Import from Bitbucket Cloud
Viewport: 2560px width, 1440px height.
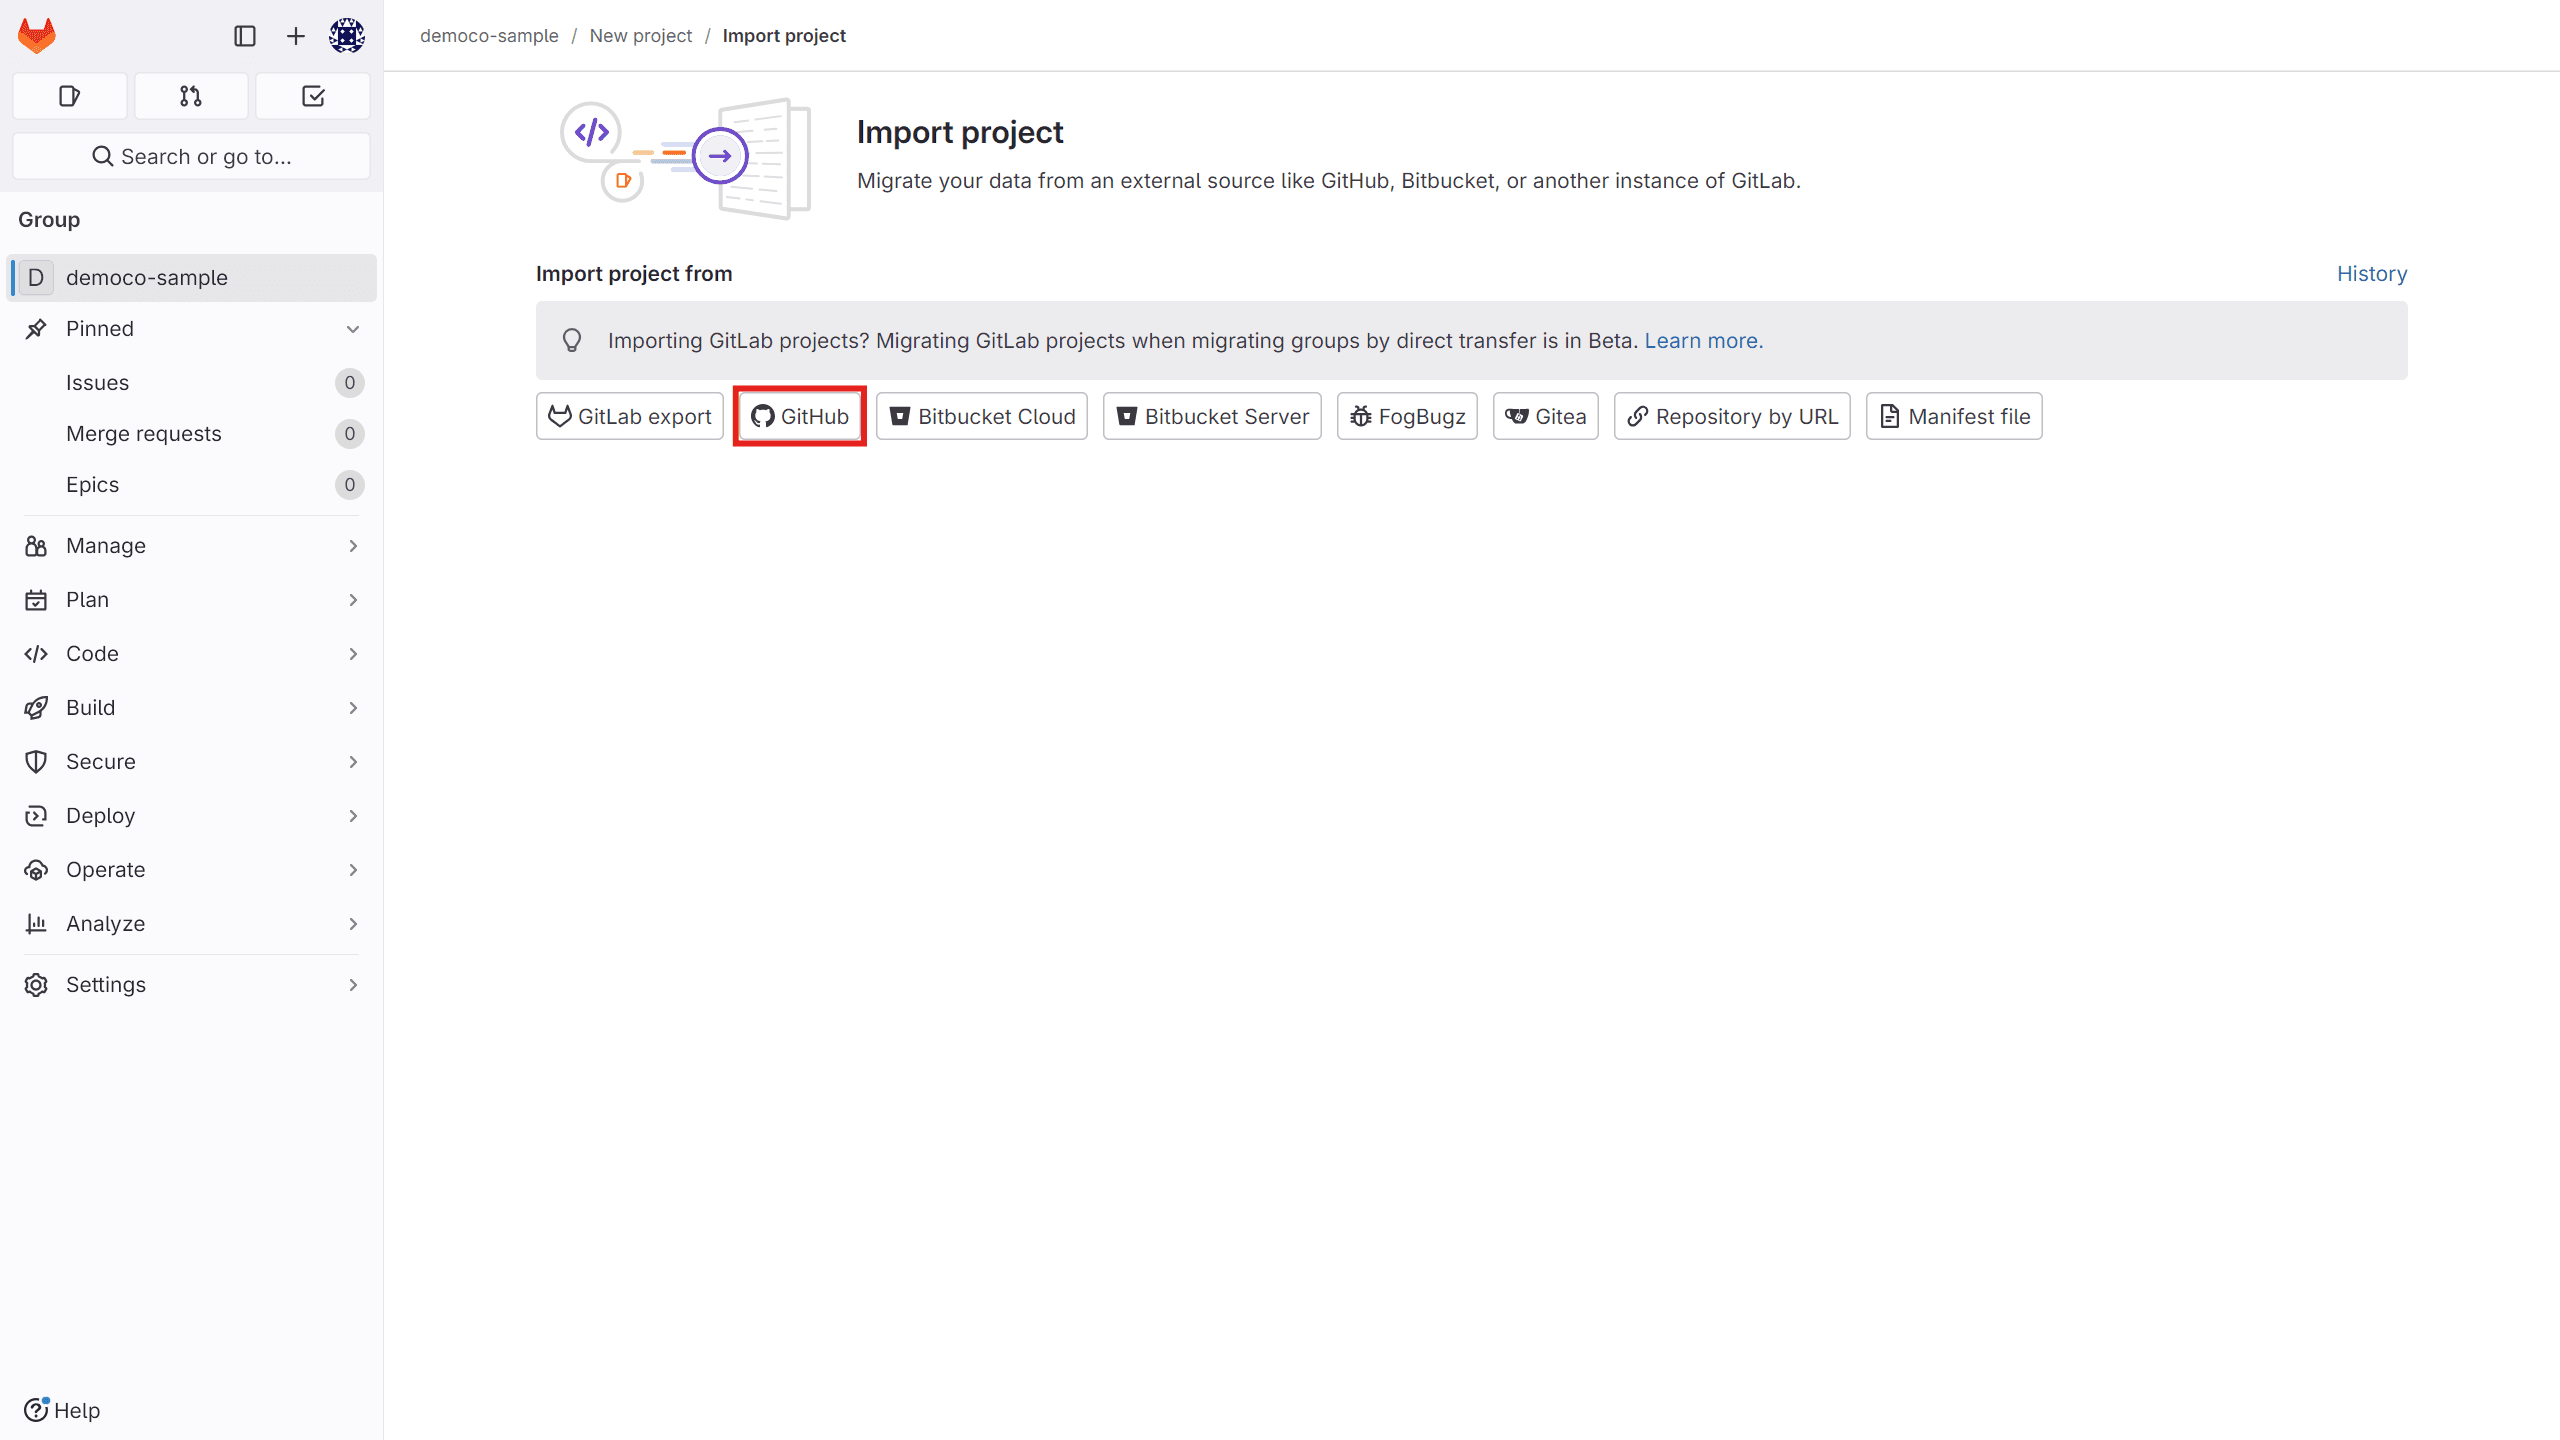[982, 416]
